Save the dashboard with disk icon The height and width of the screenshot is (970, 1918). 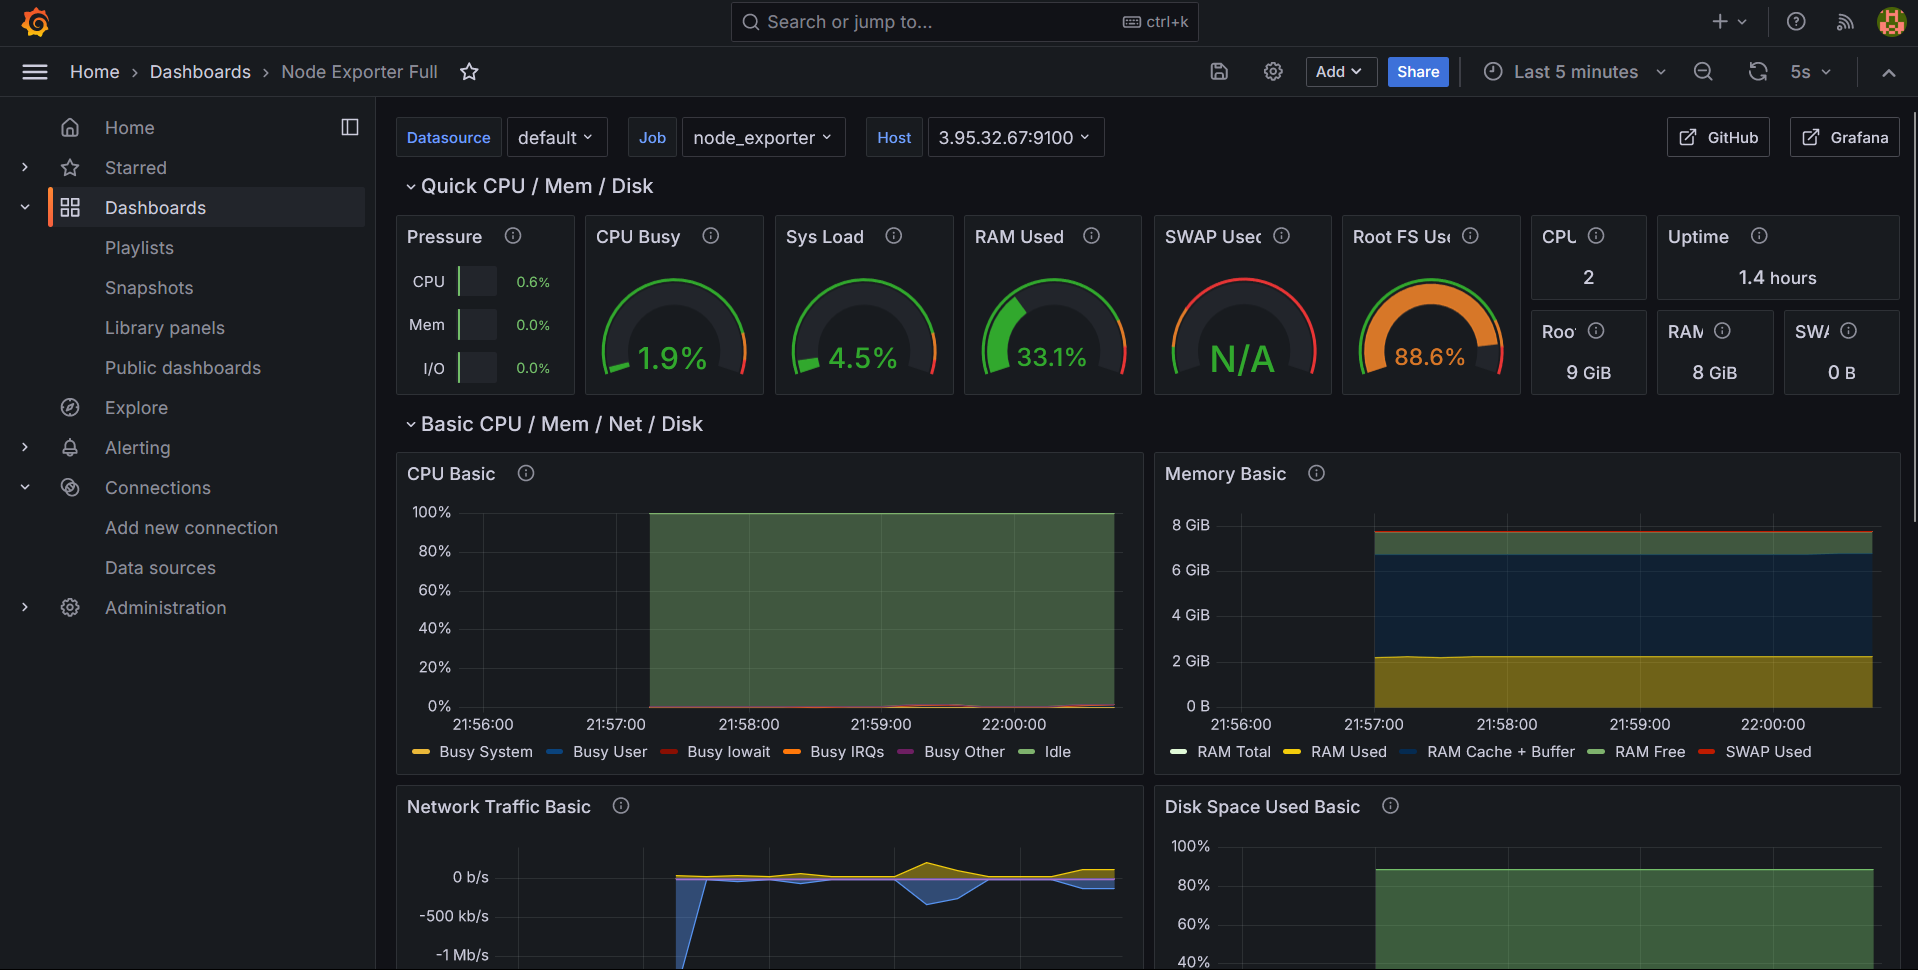(1219, 72)
